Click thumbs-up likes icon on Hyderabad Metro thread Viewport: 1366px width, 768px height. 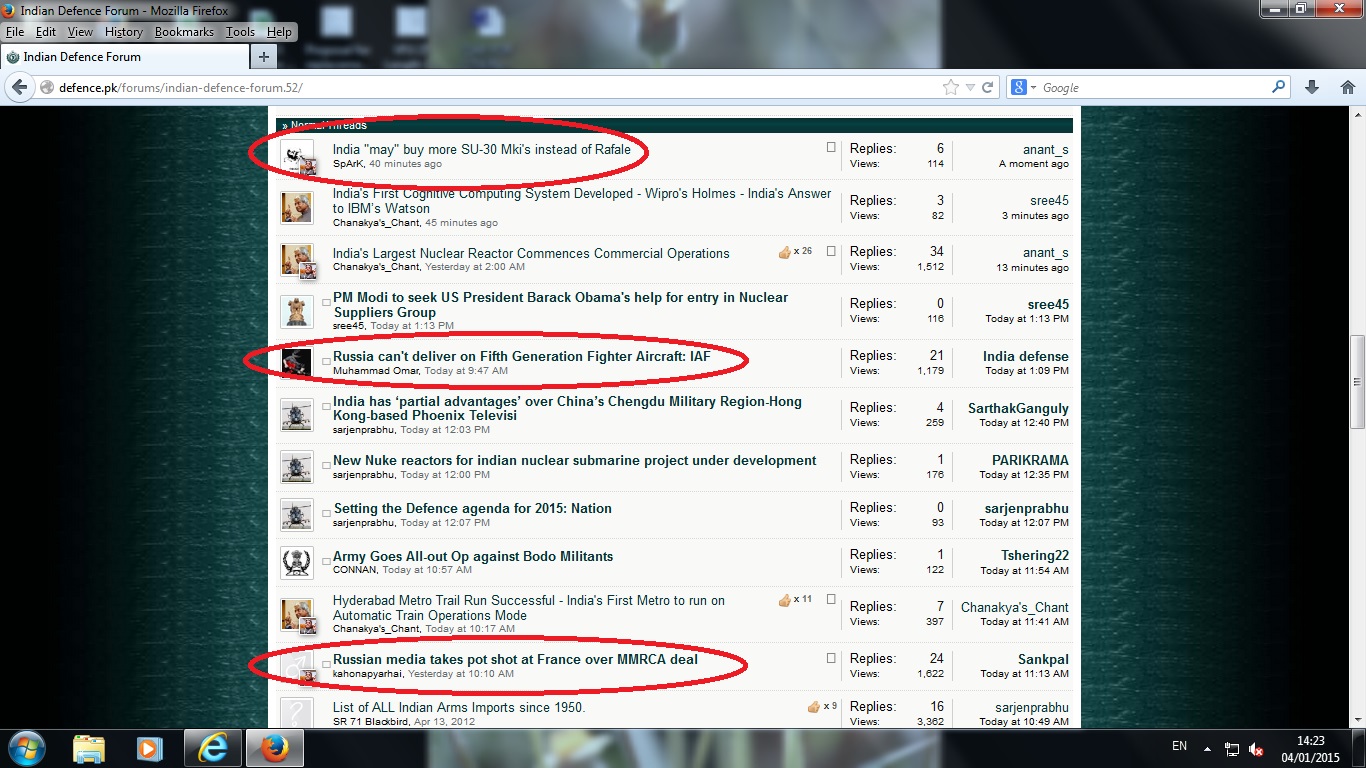click(785, 600)
